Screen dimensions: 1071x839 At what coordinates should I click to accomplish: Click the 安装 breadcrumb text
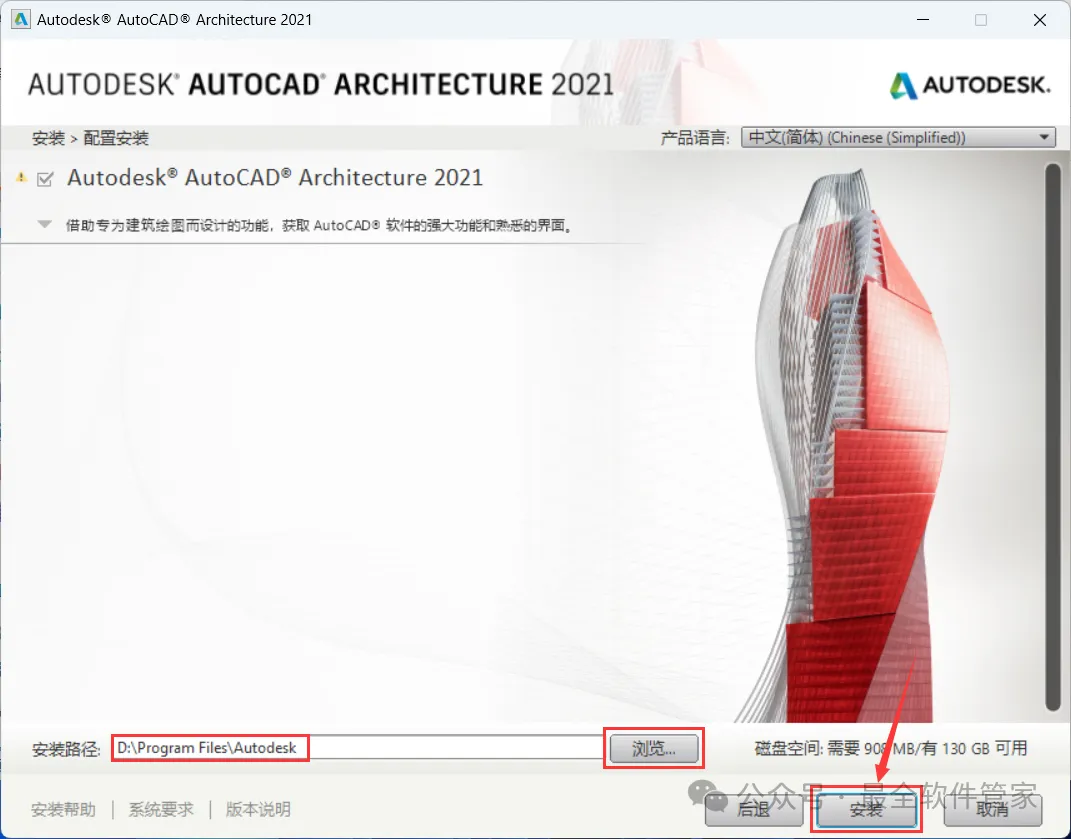[48, 138]
